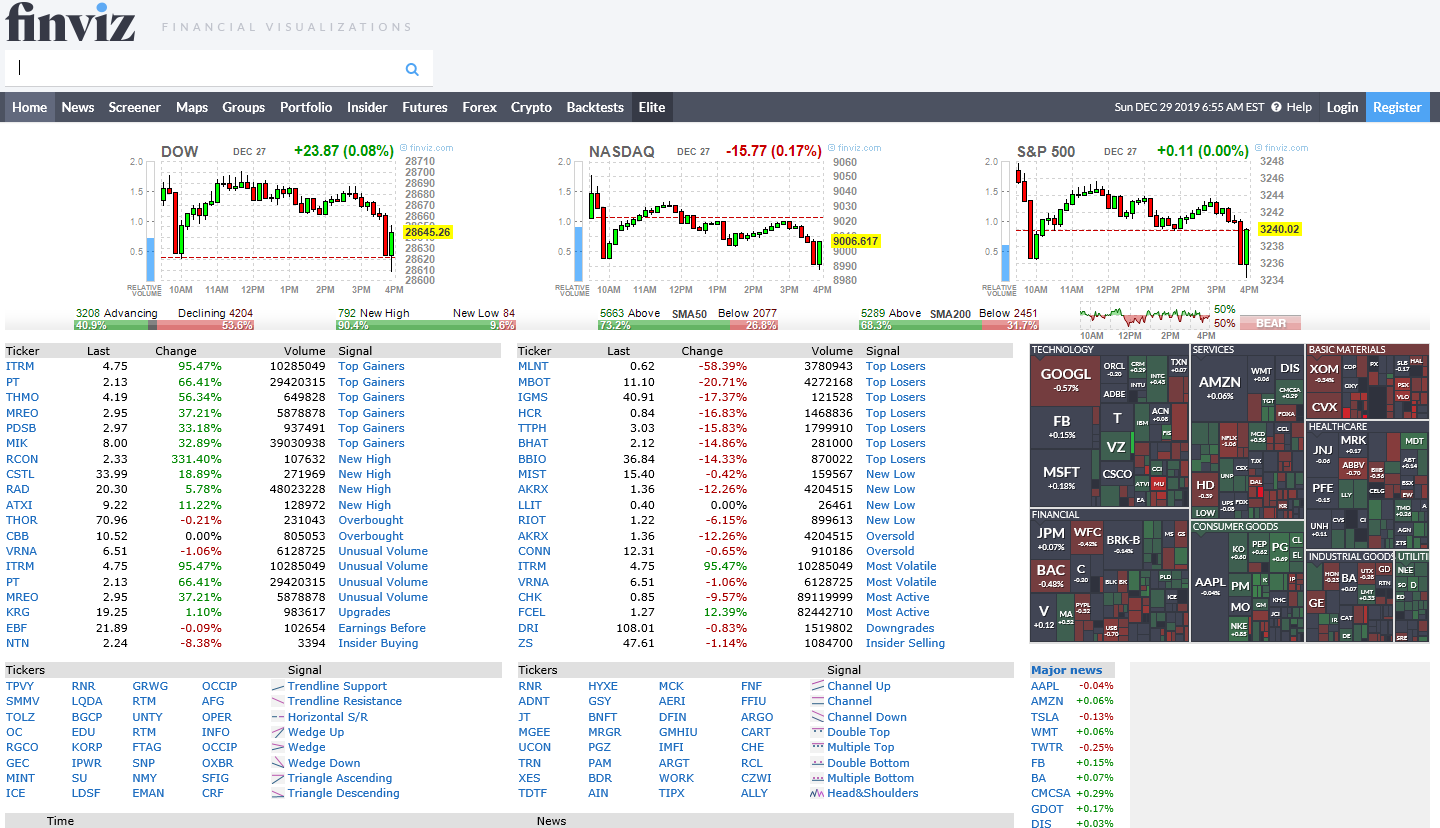Viewport: 1440px width, 828px height.
Task: Click Most Volatile signal for ITRM
Action: [x=901, y=566]
